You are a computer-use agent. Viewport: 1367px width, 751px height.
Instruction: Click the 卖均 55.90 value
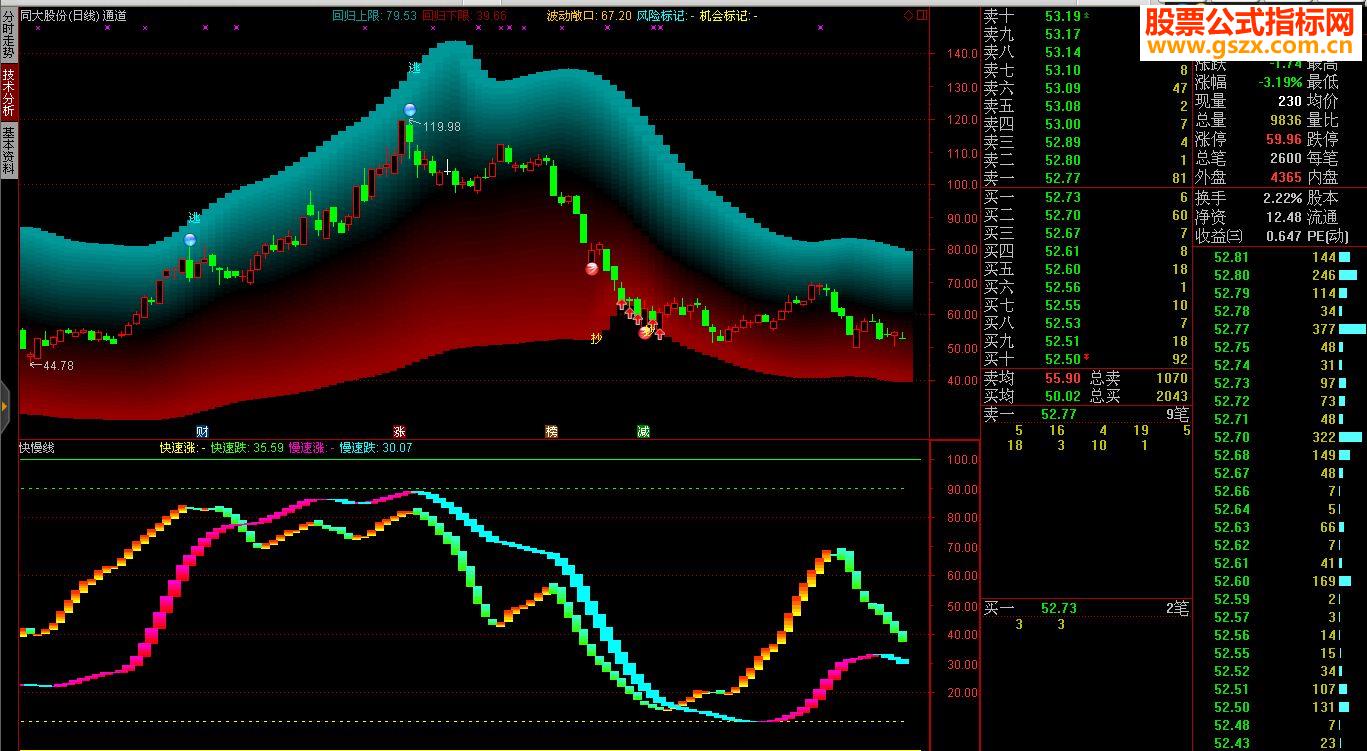coord(1062,378)
